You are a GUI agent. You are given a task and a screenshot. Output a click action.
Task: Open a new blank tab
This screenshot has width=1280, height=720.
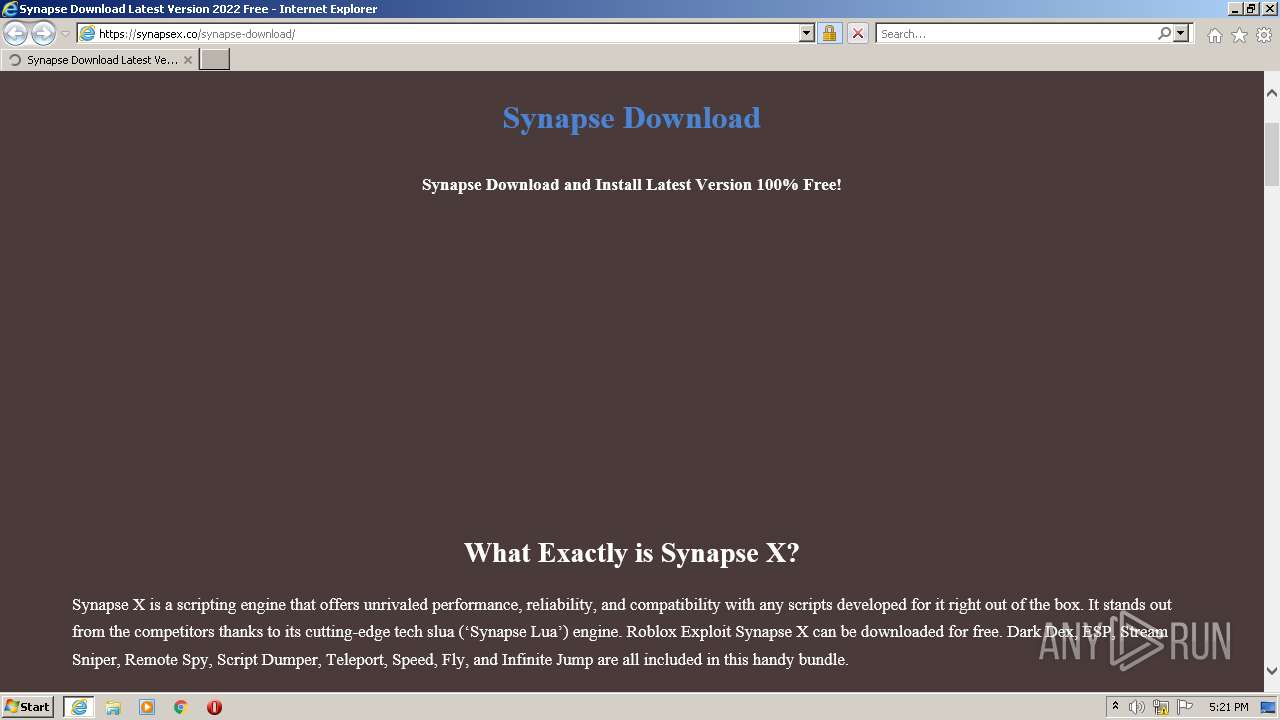215,60
